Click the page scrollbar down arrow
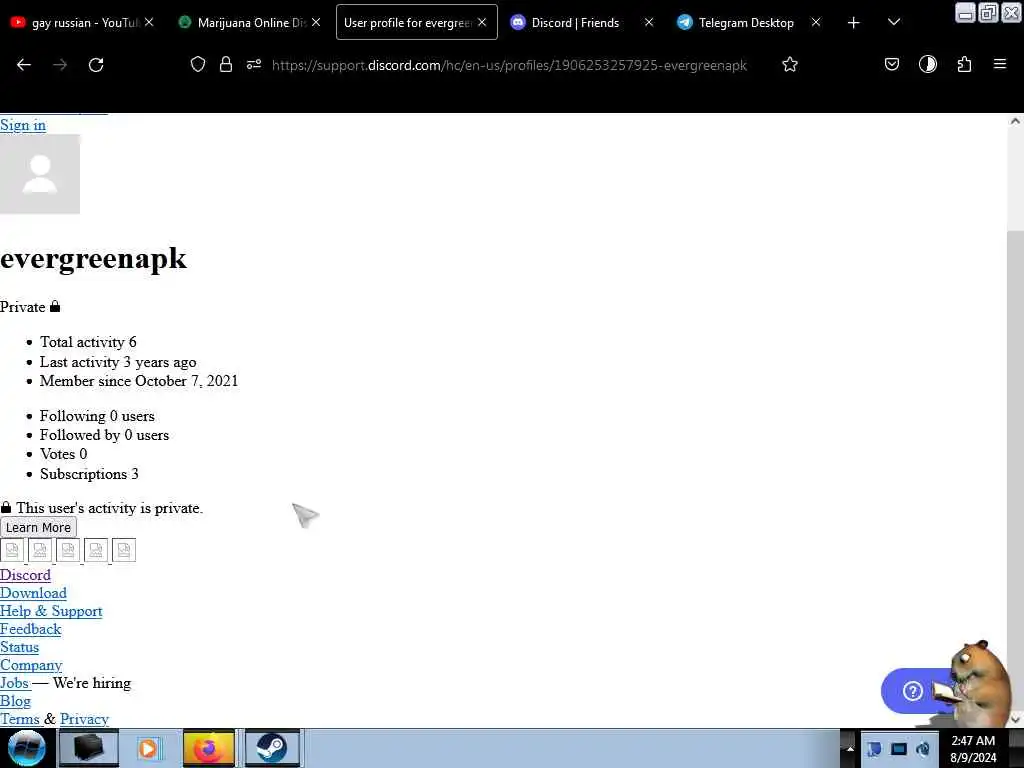Screen dimensions: 1024x768 coord(1015,719)
